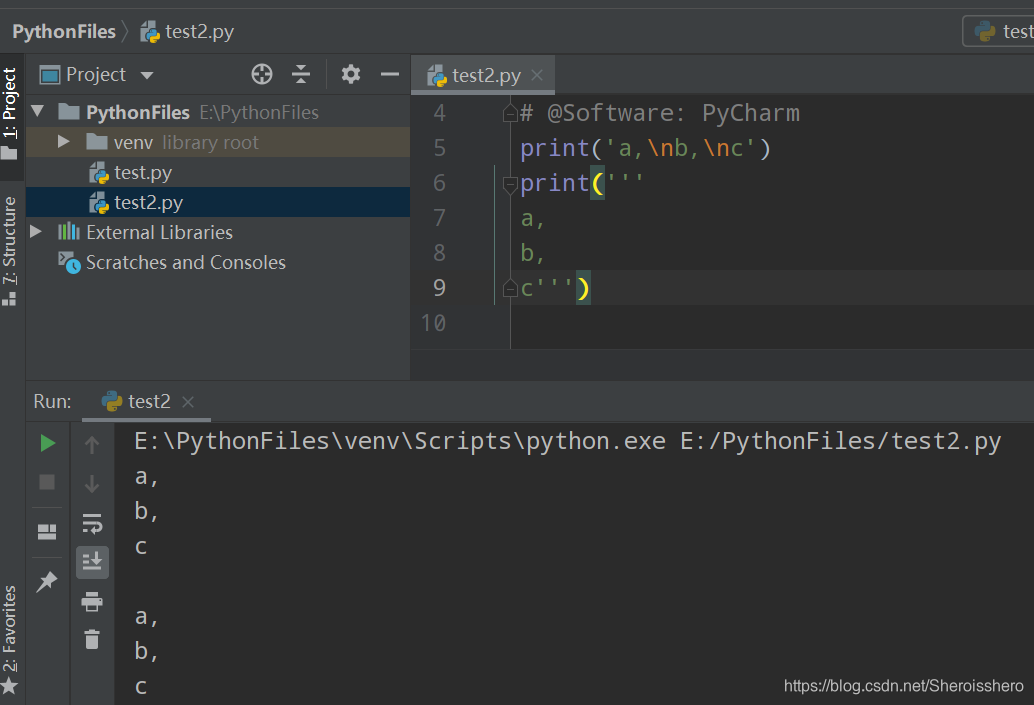The height and width of the screenshot is (705, 1034).
Task: Click the Stop process icon
Action: (47, 483)
